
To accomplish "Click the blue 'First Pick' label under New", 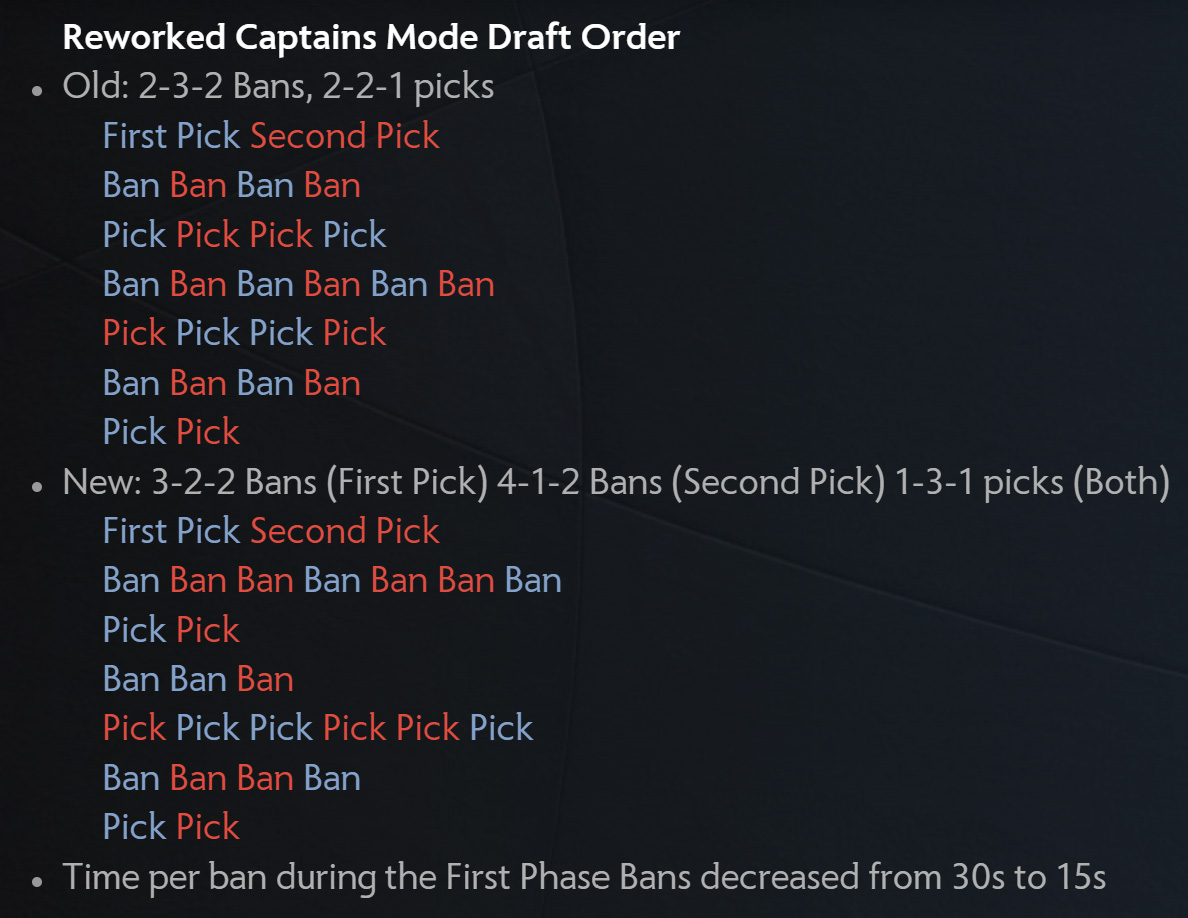I will [171, 531].
